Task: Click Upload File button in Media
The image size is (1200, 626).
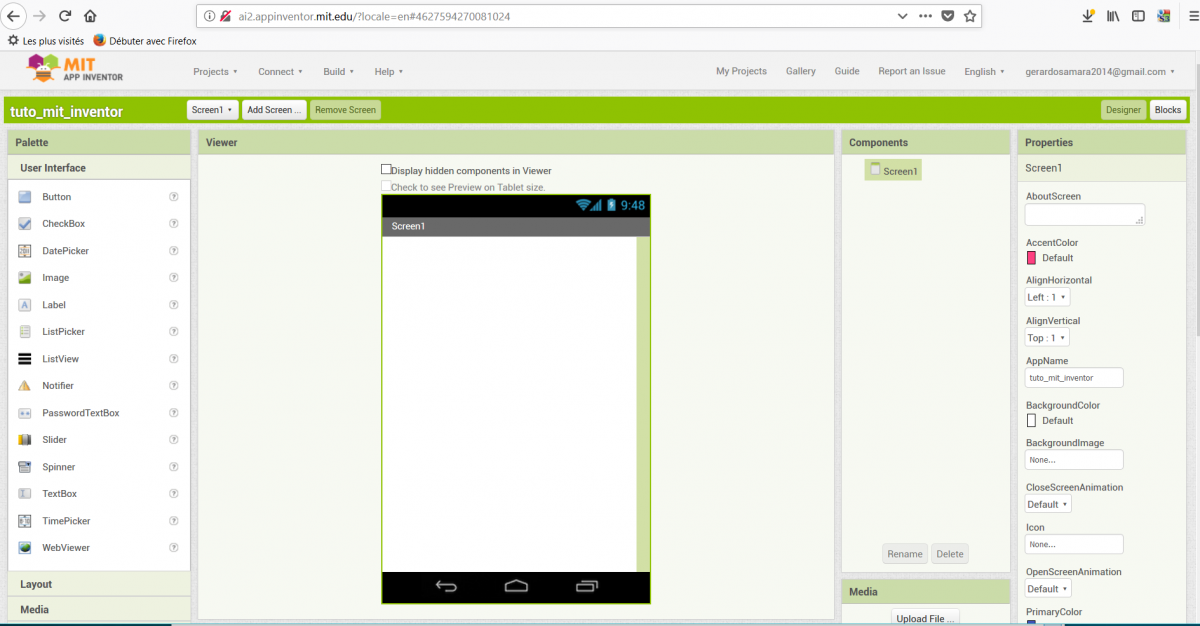Action: coord(925,619)
